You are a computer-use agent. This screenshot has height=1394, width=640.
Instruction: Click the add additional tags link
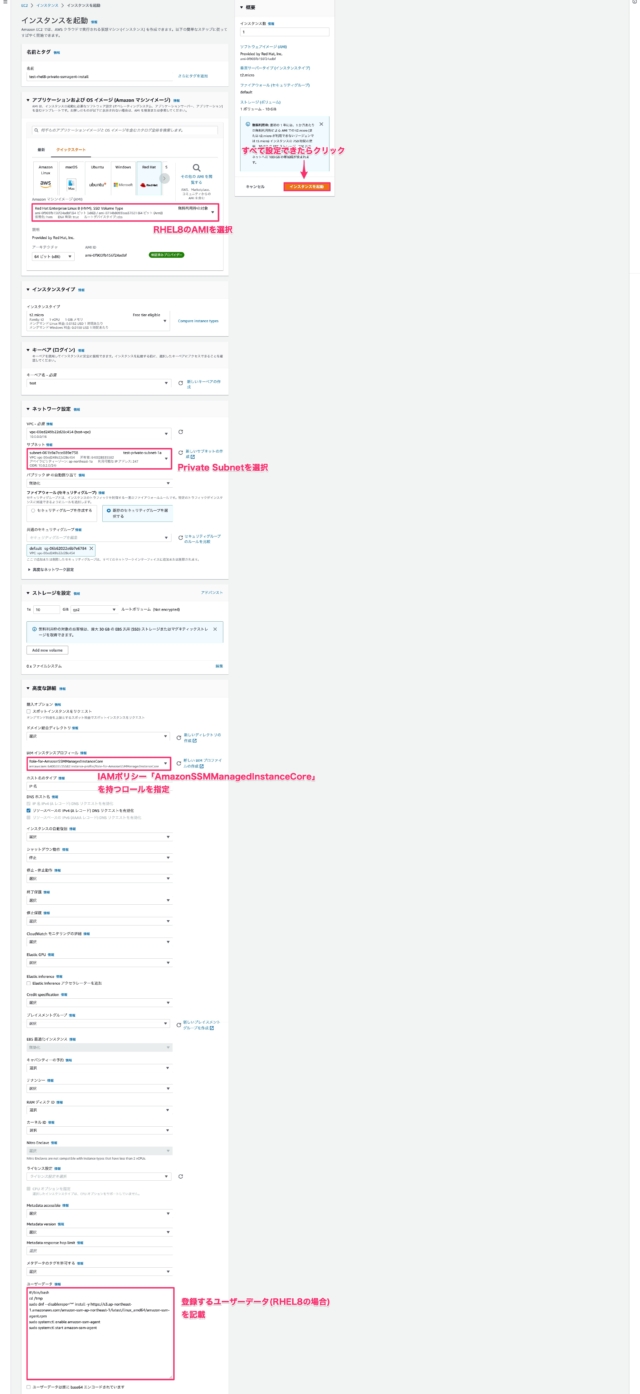[x=193, y=75]
